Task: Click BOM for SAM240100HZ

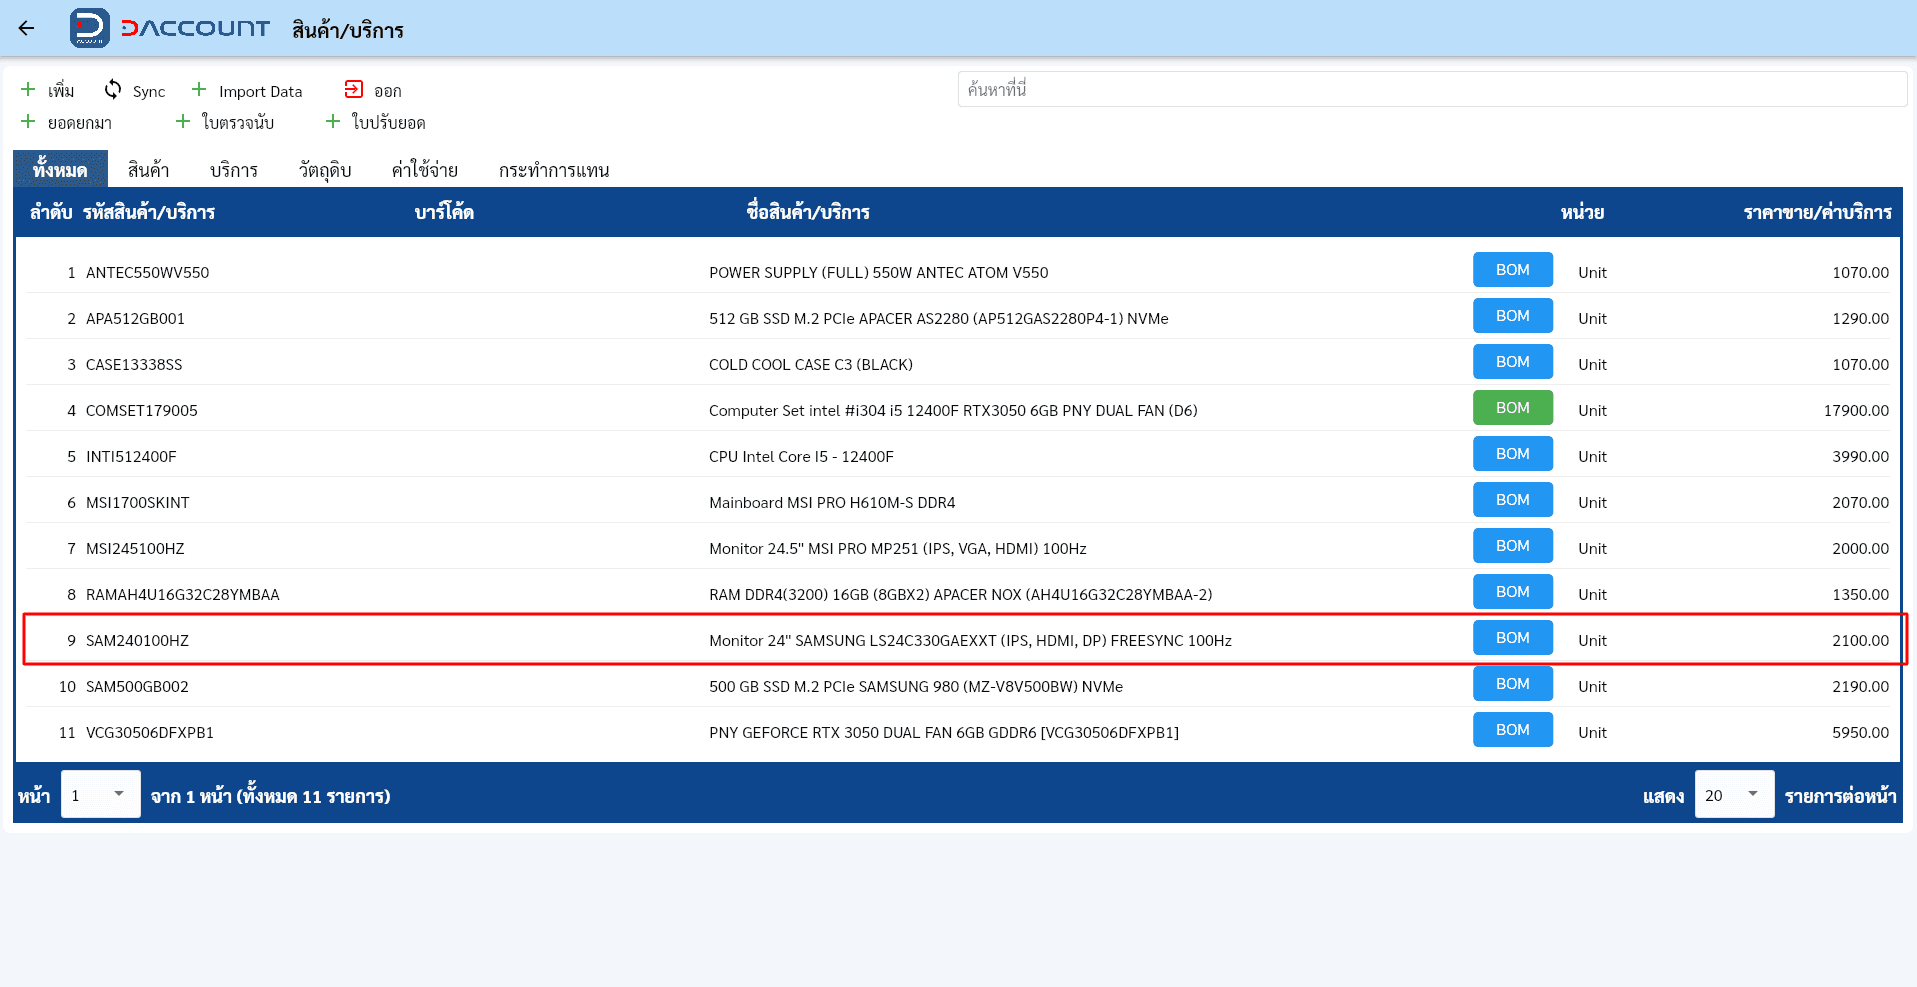Action: click(1513, 638)
